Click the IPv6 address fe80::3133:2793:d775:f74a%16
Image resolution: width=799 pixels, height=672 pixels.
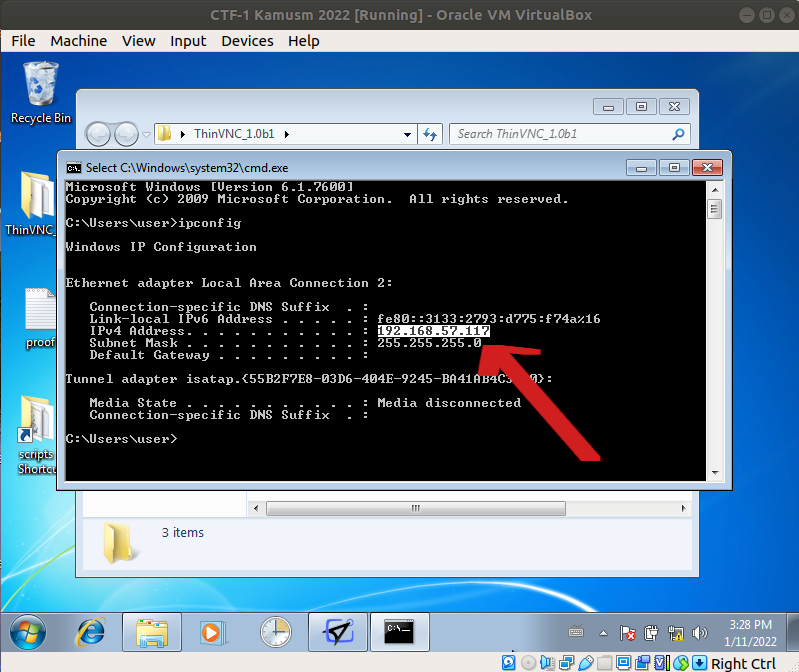(x=489, y=319)
